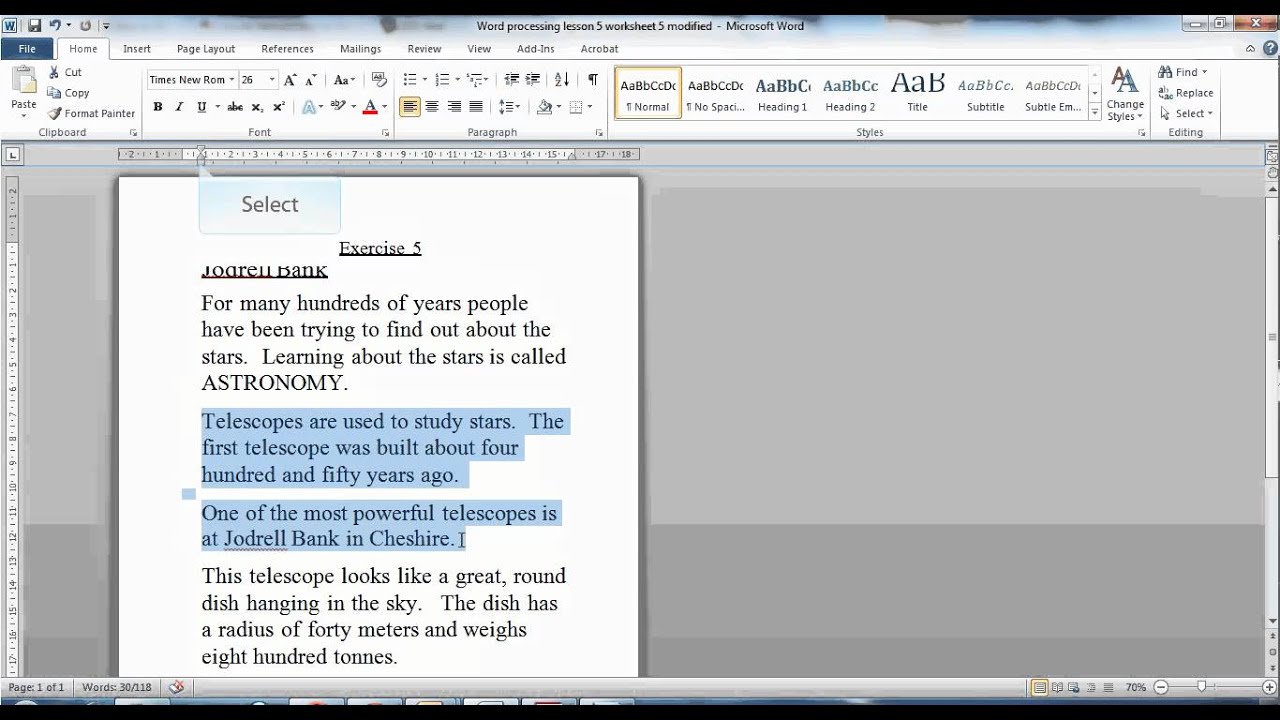Decrease the paragraph indent
Screen dimensions: 1280x720
[512, 80]
